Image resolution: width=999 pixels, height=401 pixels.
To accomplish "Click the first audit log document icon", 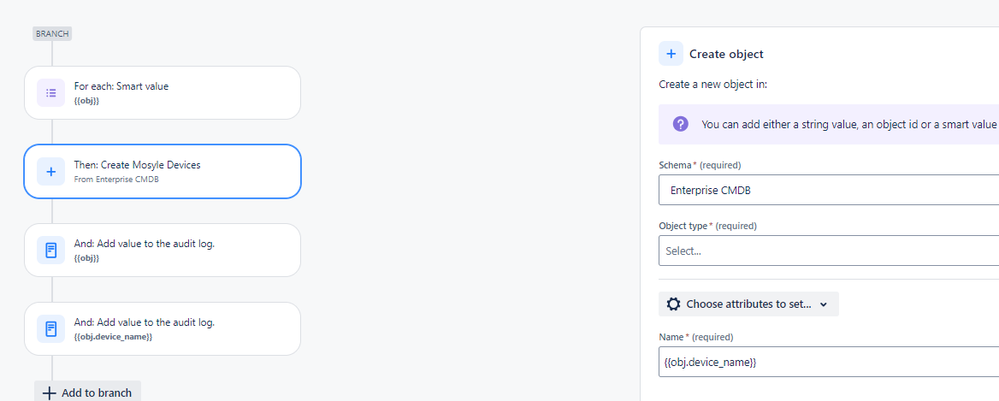I will pyautogui.click(x=51, y=250).
